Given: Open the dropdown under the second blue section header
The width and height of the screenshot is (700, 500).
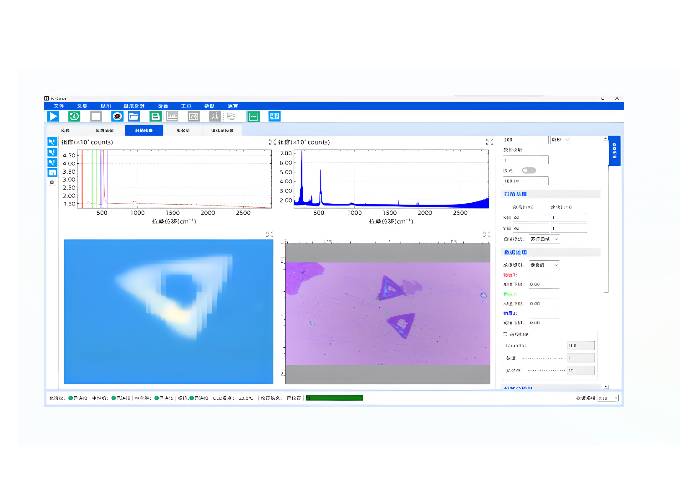Looking at the screenshot, I should (544, 265).
